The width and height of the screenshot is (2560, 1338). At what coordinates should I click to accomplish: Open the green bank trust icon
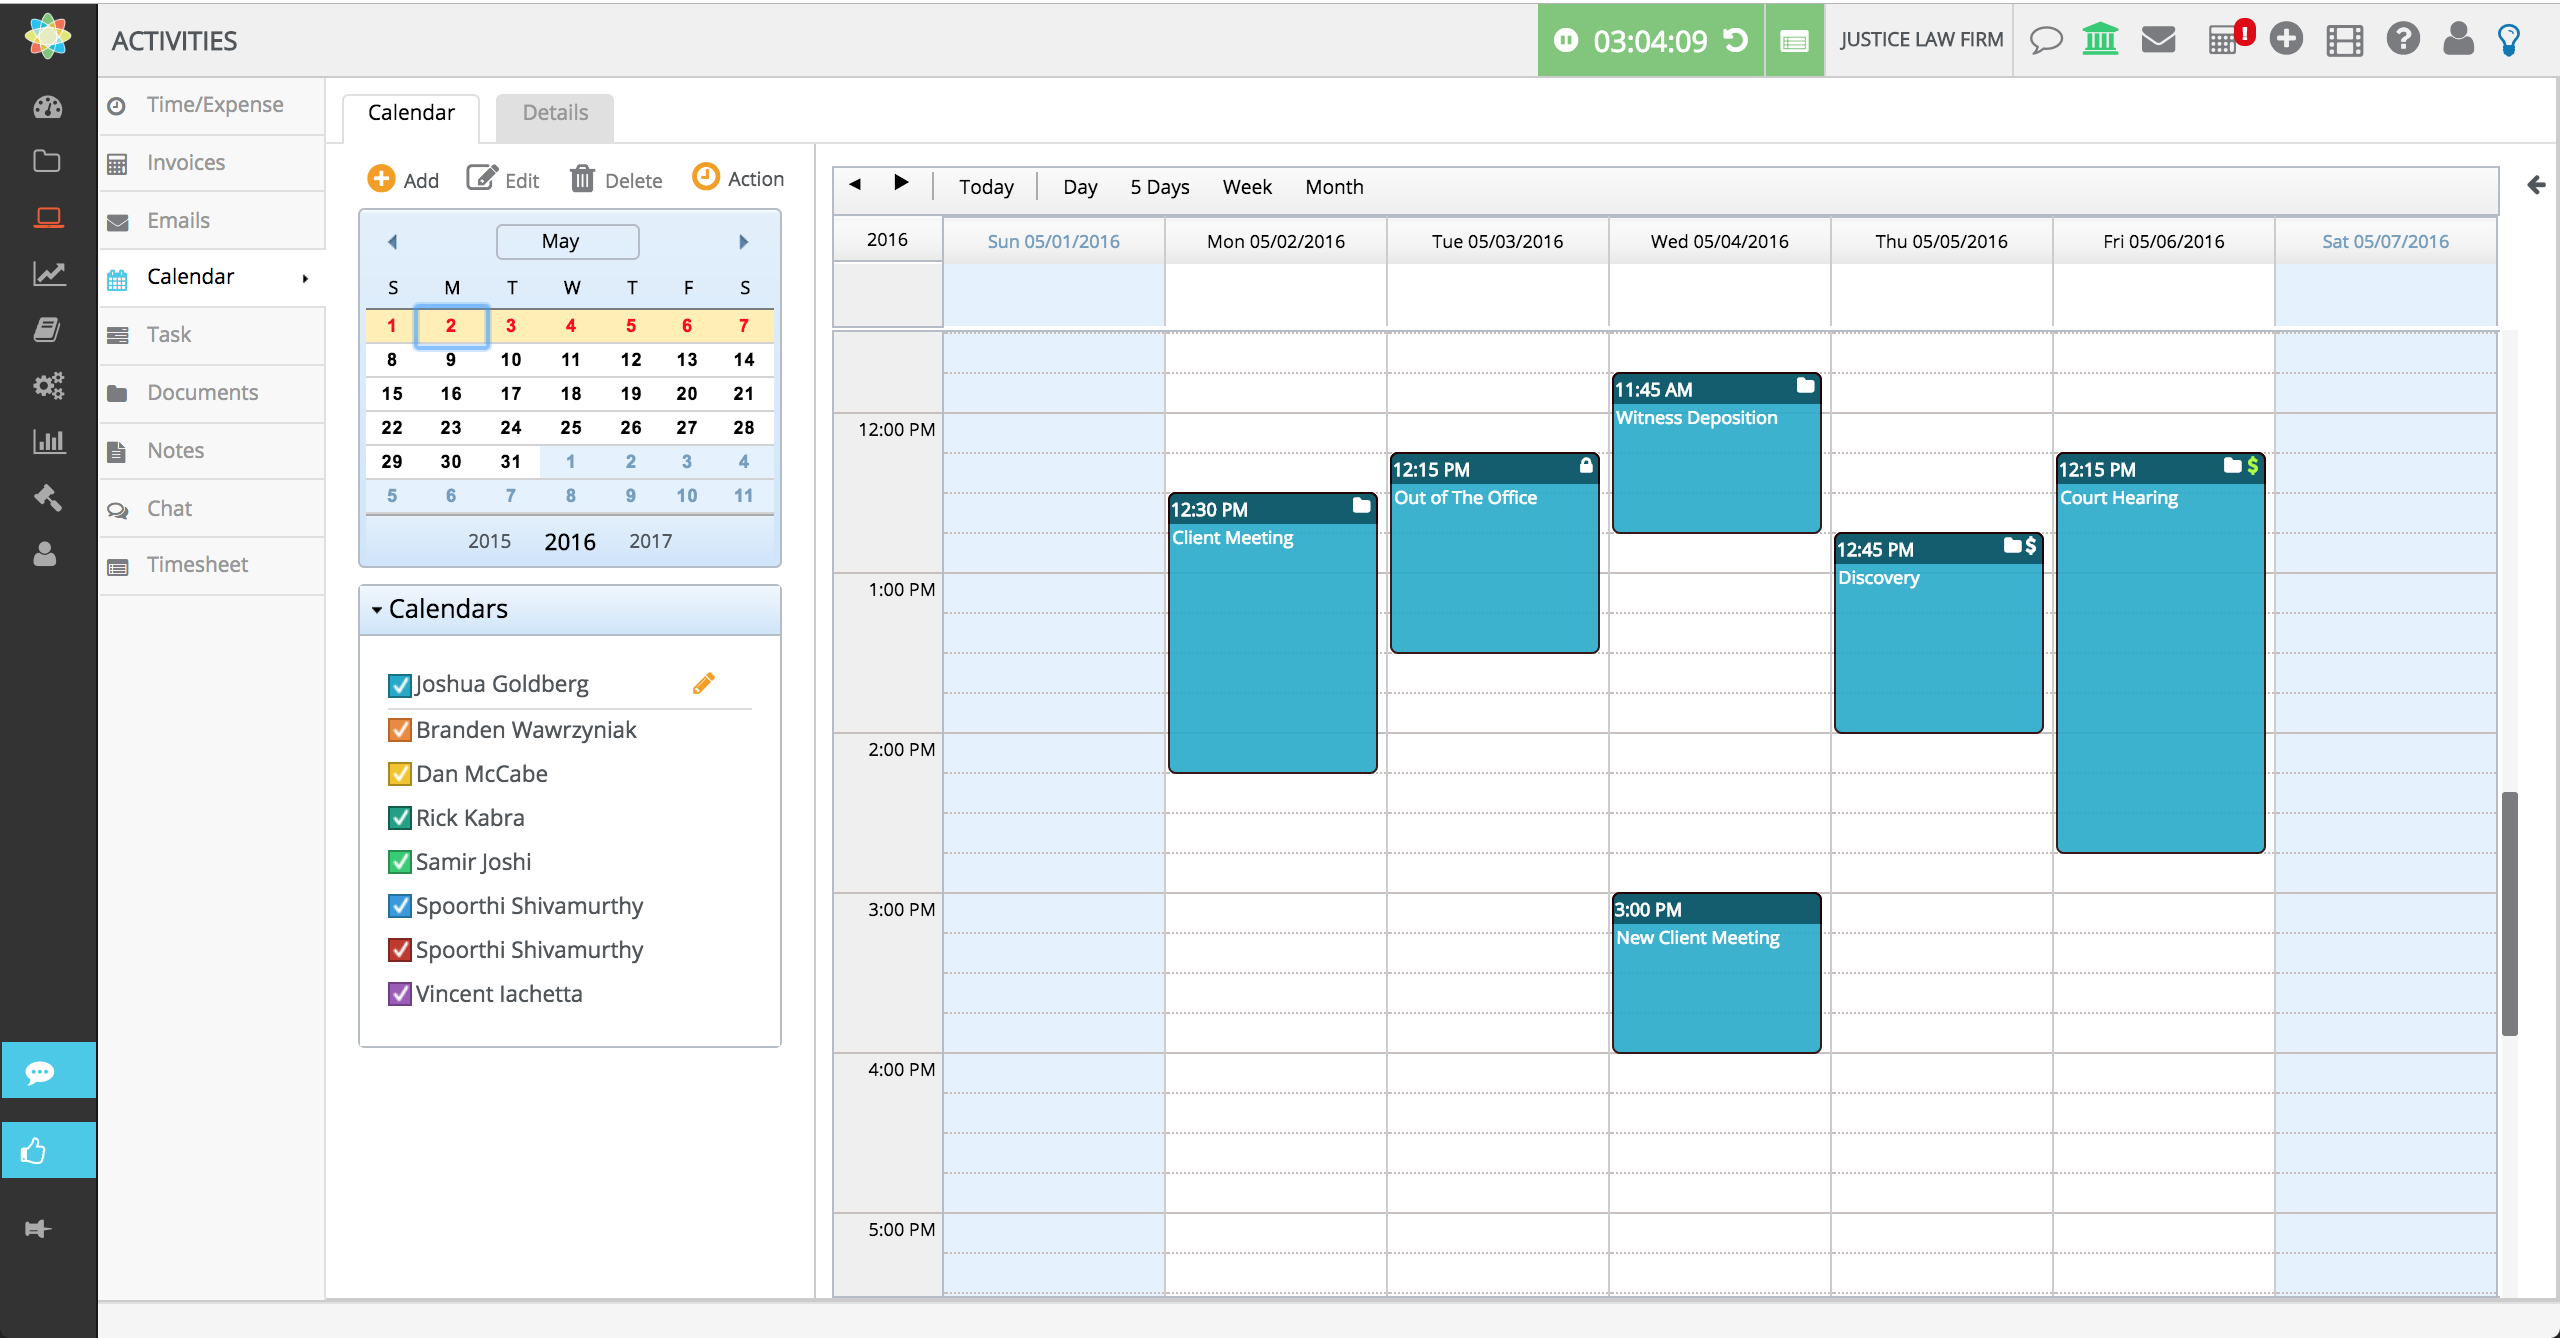[x=2100, y=40]
